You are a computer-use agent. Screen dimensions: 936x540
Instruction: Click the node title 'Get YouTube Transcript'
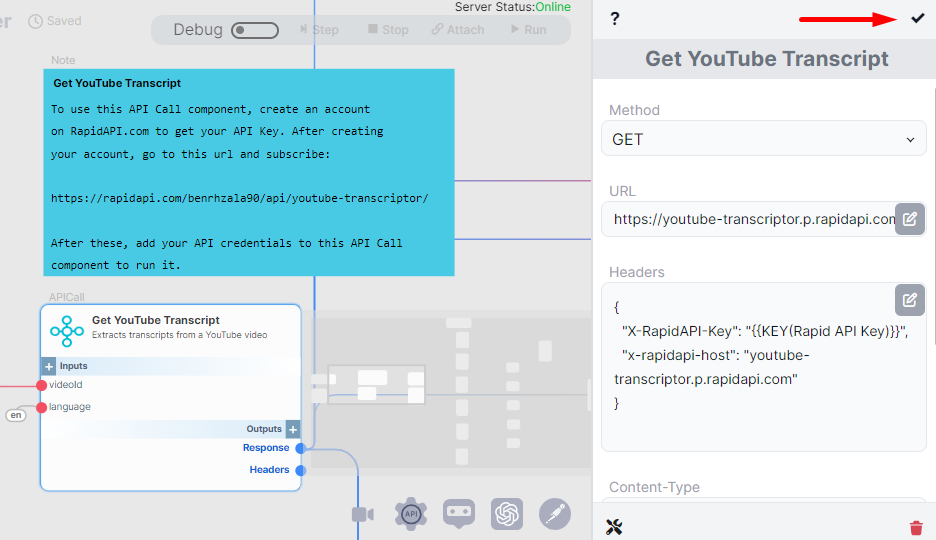[x=156, y=320]
